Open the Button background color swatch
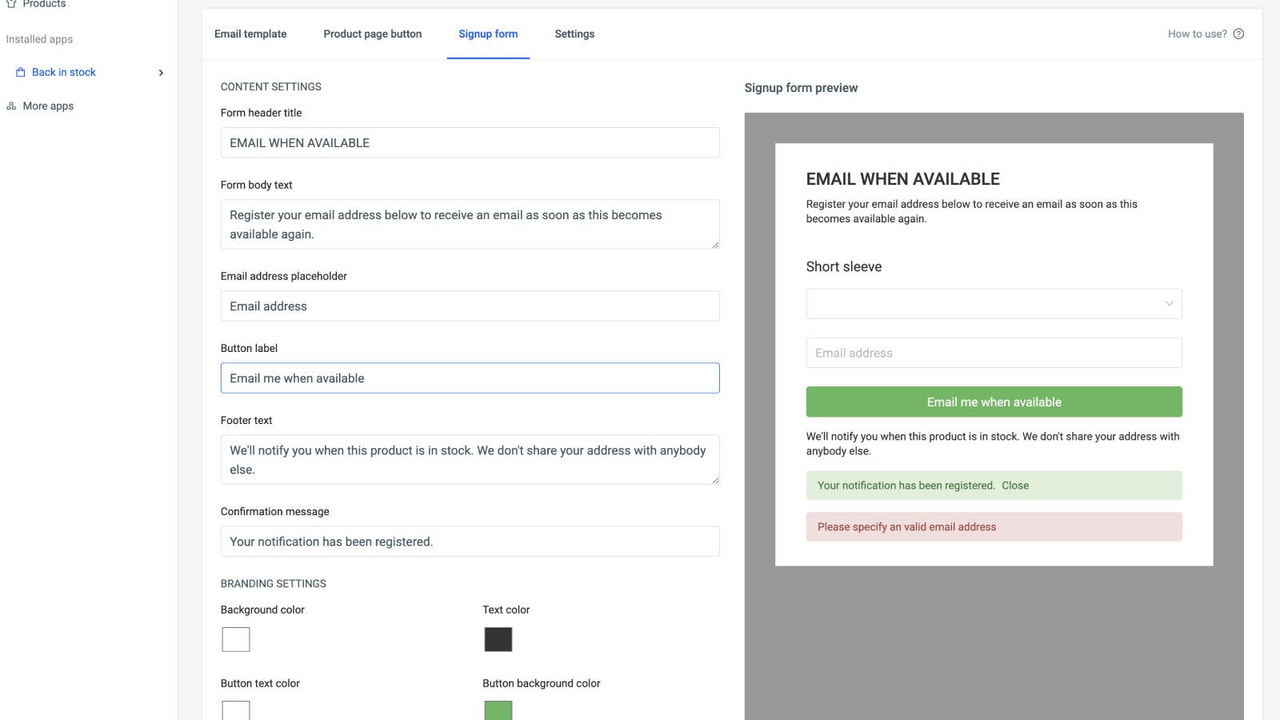 pyautogui.click(x=497, y=710)
